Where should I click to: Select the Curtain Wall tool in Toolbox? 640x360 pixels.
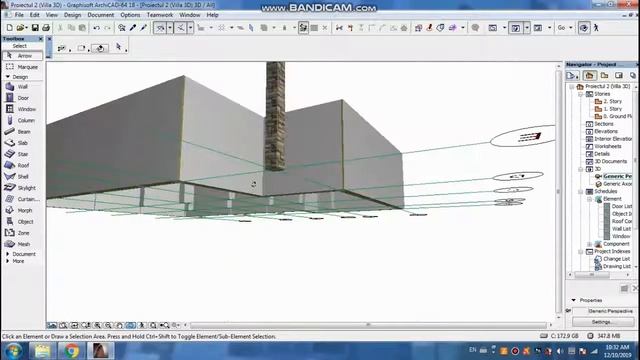coord(22,199)
